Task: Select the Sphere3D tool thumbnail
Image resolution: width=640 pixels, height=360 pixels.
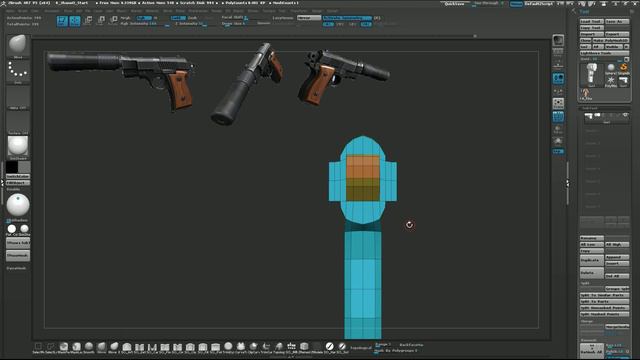Action: (x=611, y=69)
